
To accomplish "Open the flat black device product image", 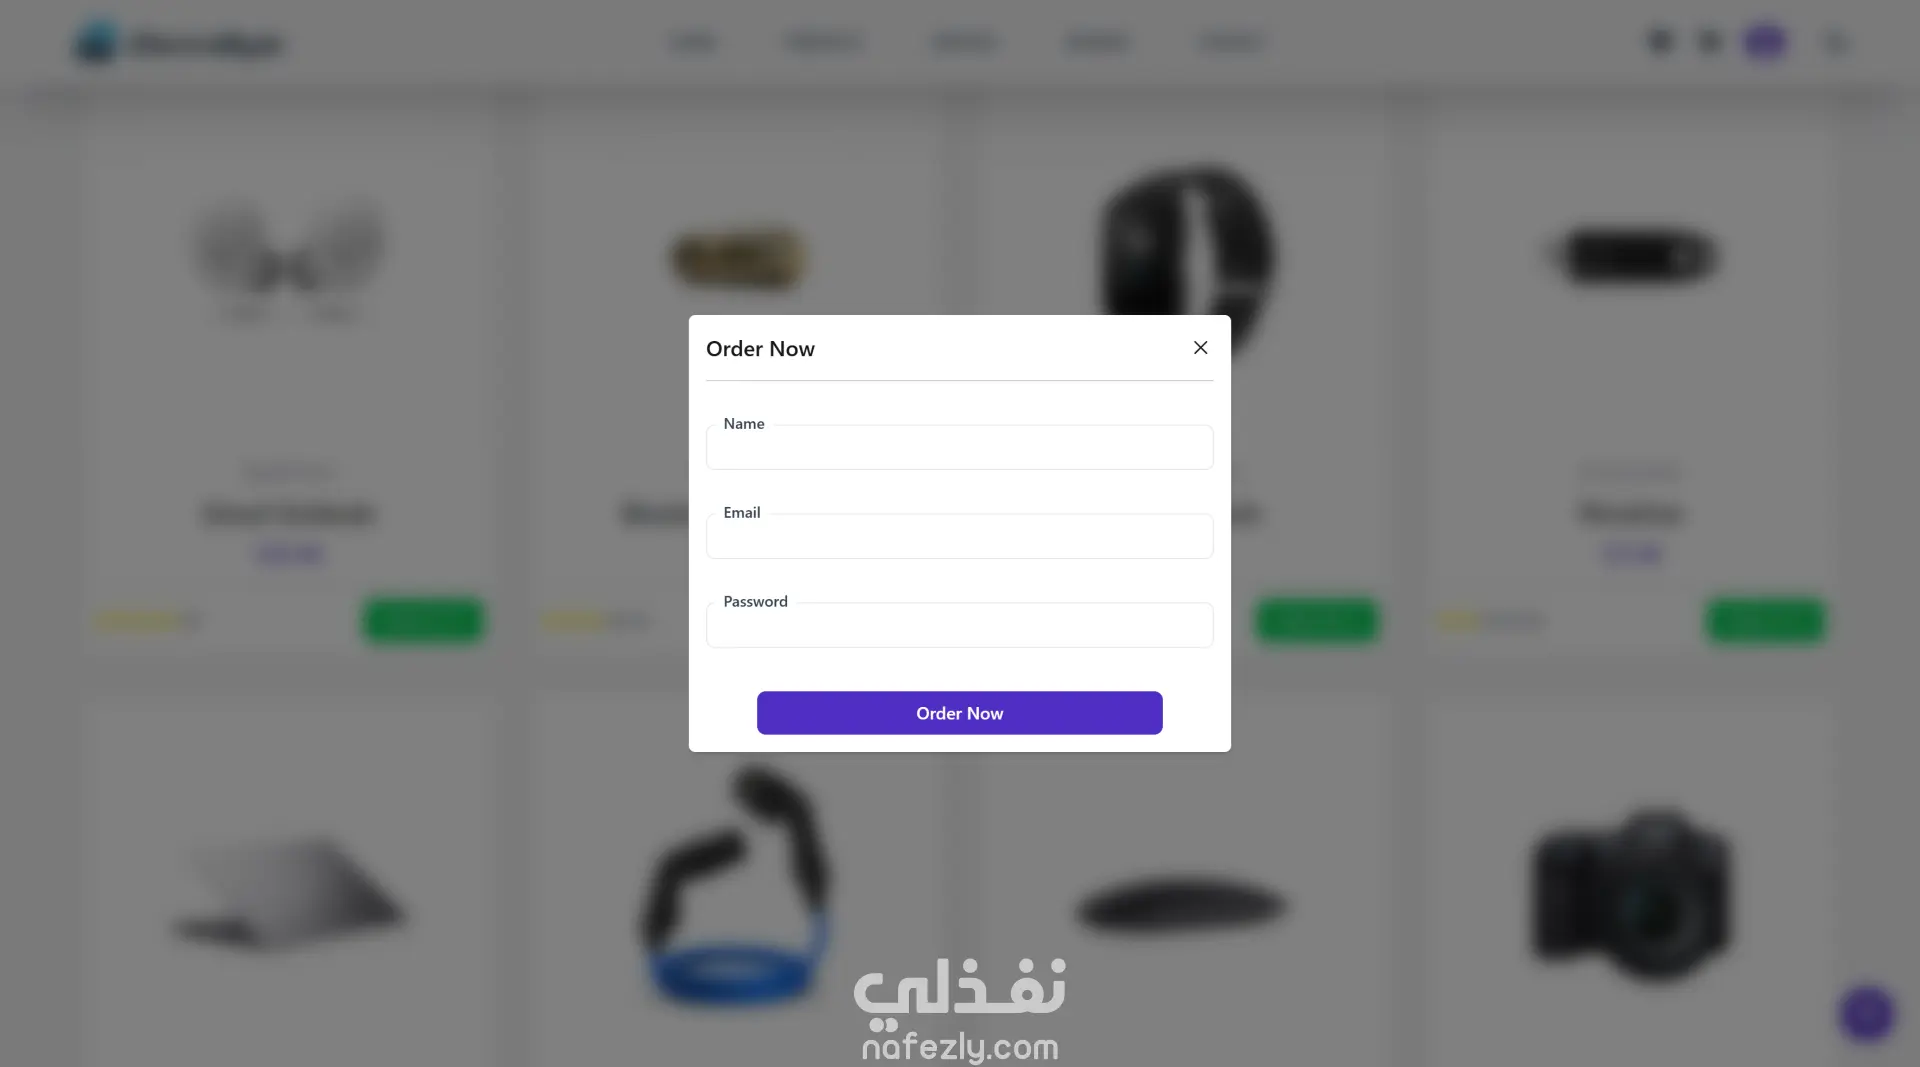I will click(1182, 905).
